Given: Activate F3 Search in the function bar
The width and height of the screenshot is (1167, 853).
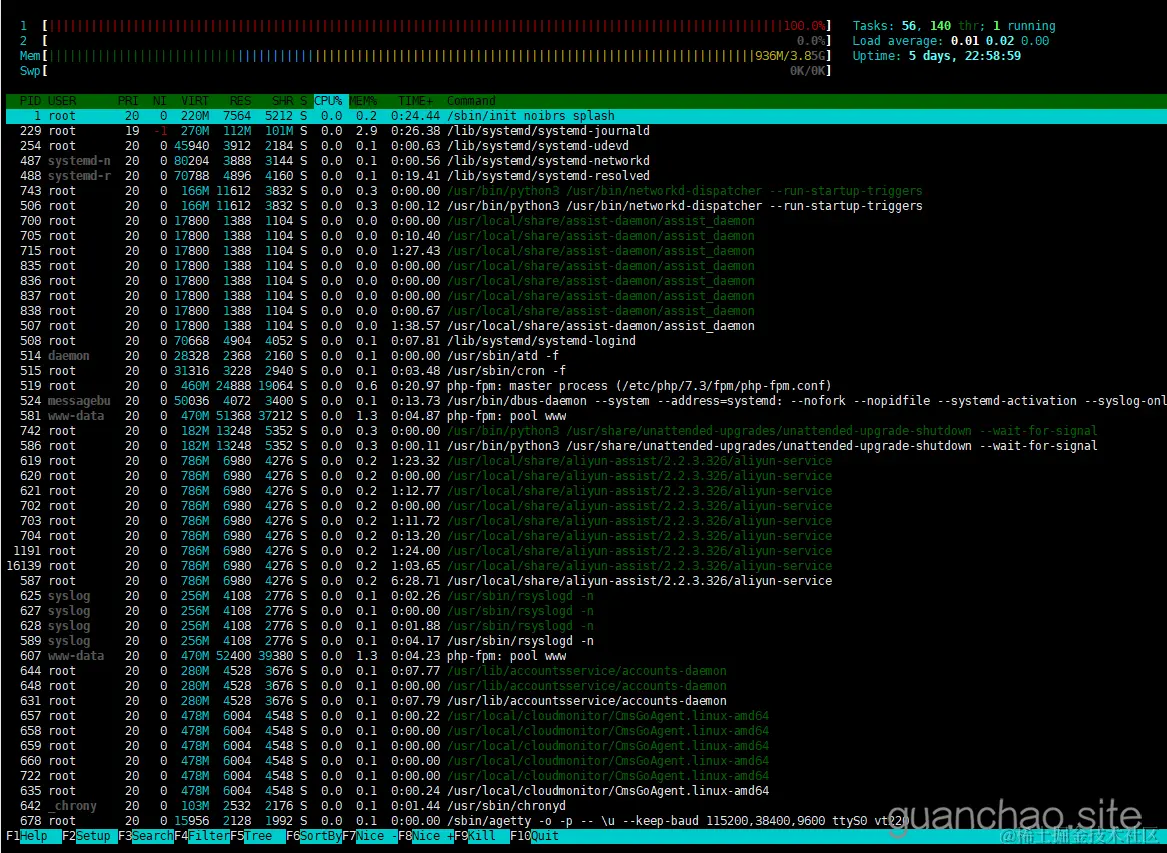Looking at the screenshot, I should click(x=145, y=836).
